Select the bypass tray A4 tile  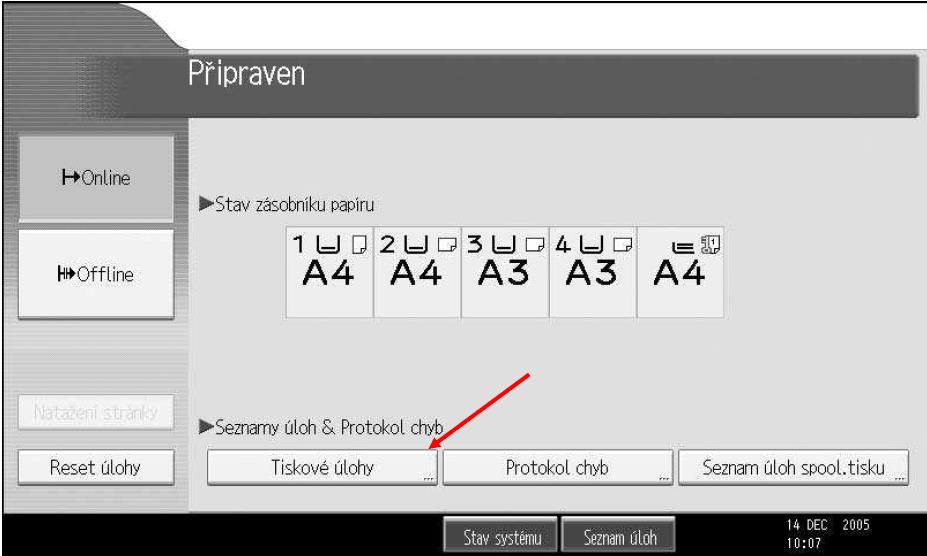[x=680, y=272]
